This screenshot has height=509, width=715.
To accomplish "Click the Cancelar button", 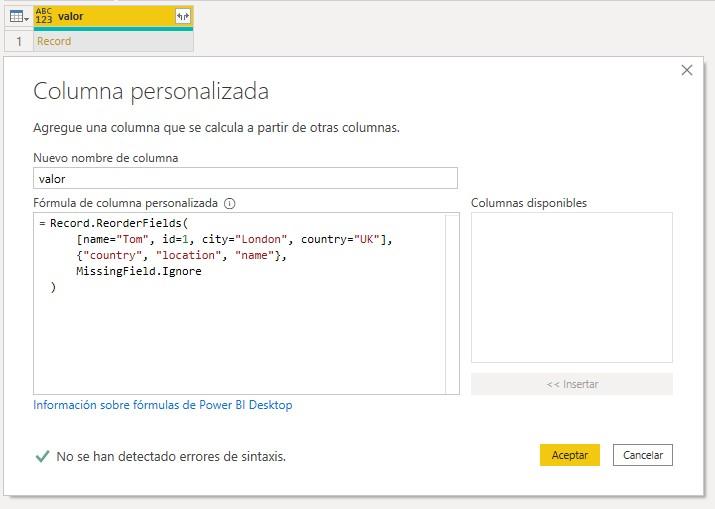I will pos(642,455).
